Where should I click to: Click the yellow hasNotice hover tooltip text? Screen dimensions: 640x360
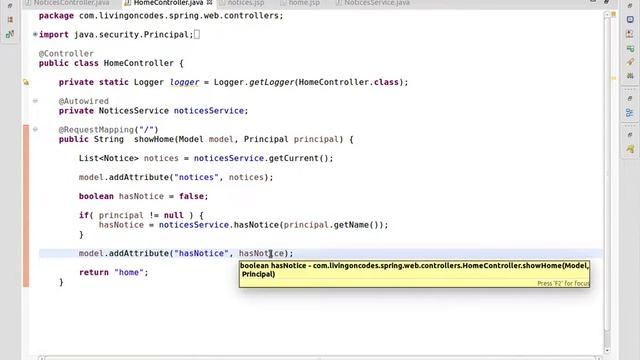pos(414,270)
